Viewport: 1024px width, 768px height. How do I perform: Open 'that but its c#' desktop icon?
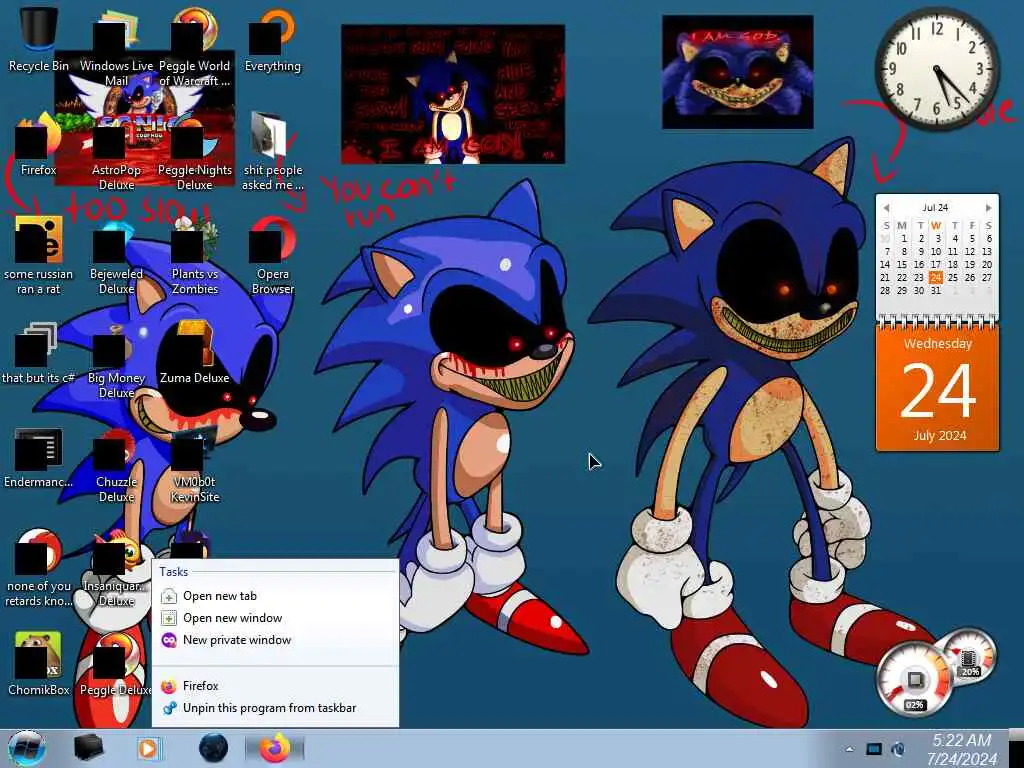point(38,353)
